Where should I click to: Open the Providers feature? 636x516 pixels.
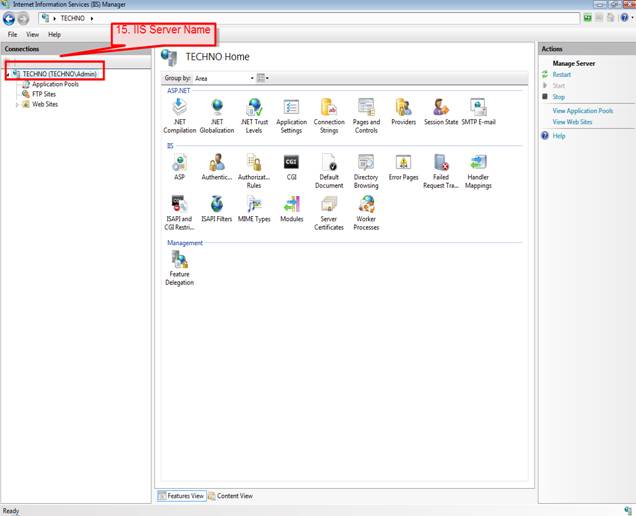coord(404,112)
